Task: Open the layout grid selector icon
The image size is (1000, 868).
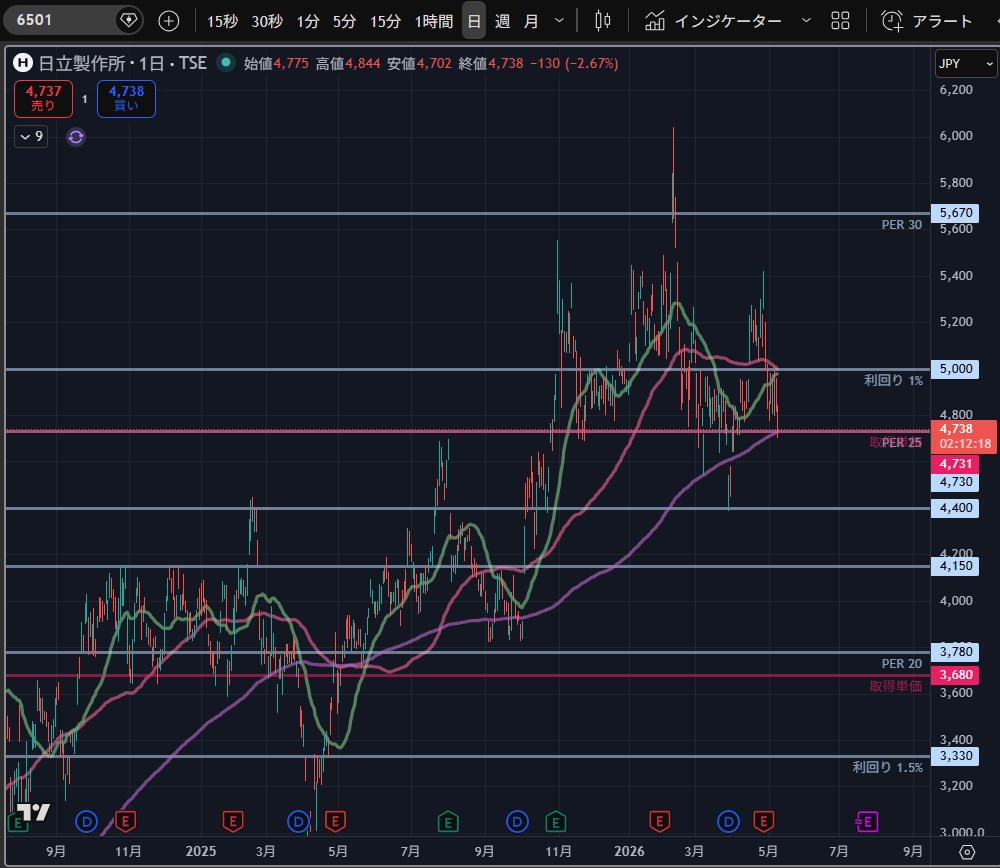Action: pyautogui.click(x=841, y=21)
